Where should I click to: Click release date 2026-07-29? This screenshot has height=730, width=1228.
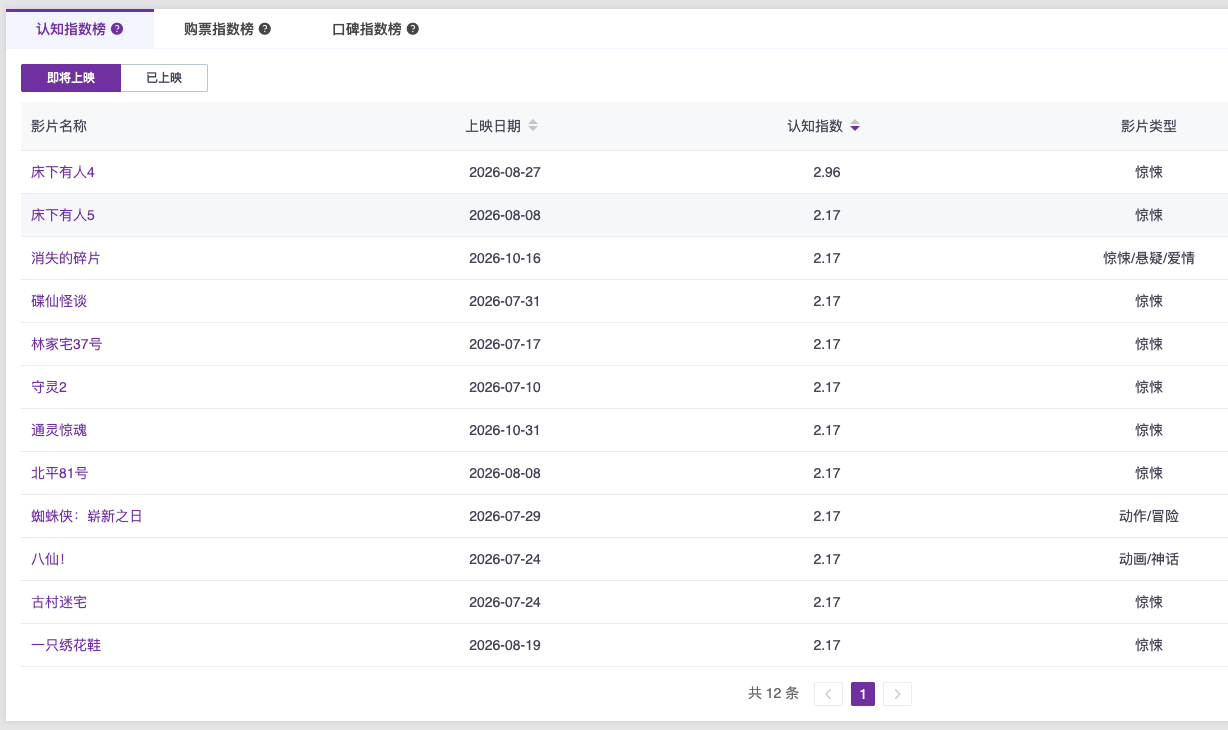[x=505, y=516]
